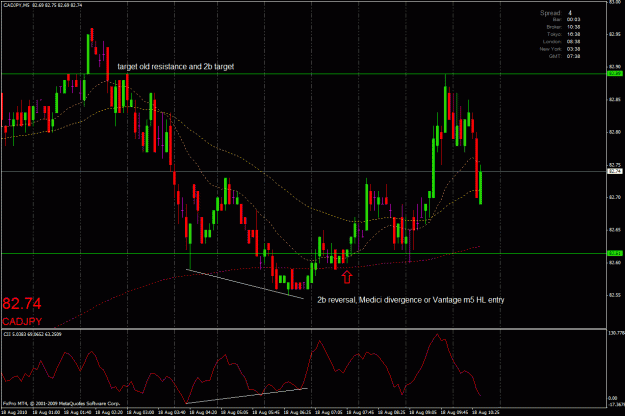The width and height of the screenshot is (625, 416).
Task: Click the Tokyo time 16:38 entry
Action: [563, 34]
